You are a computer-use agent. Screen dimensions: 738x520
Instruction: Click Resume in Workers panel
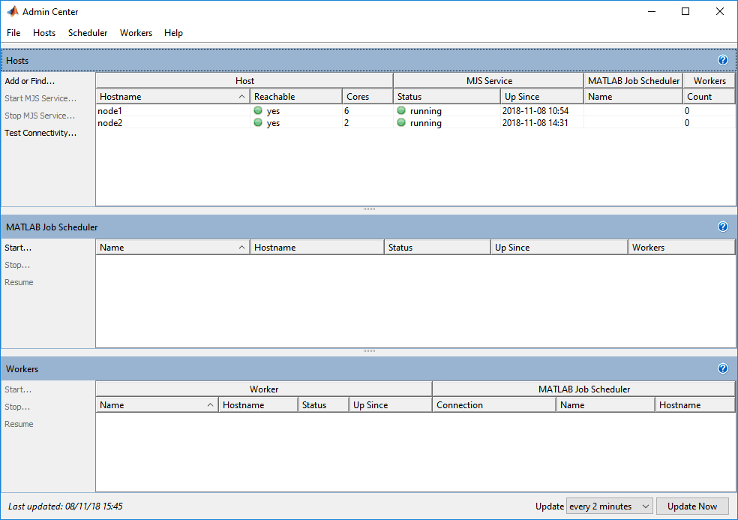point(19,424)
